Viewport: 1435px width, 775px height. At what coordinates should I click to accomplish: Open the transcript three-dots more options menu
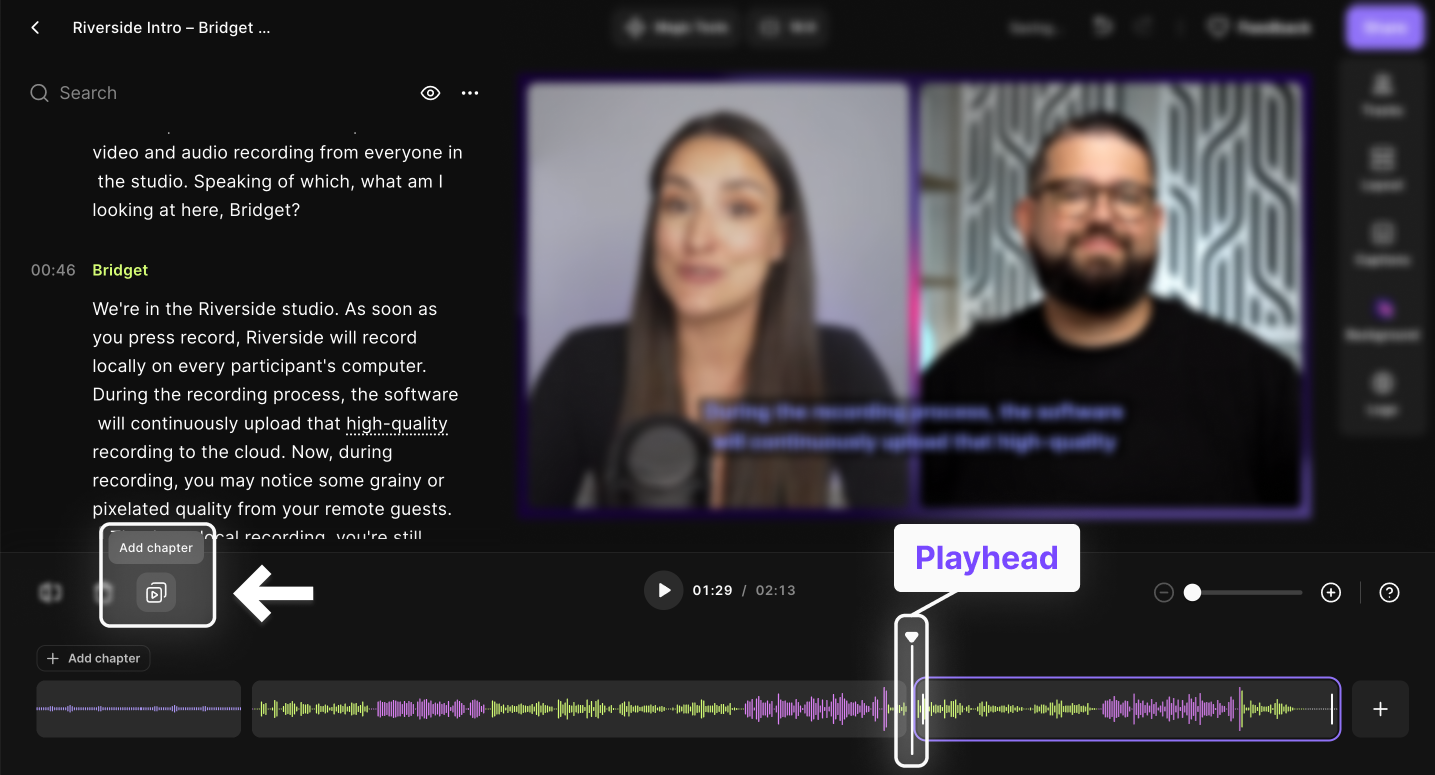pos(470,93)
